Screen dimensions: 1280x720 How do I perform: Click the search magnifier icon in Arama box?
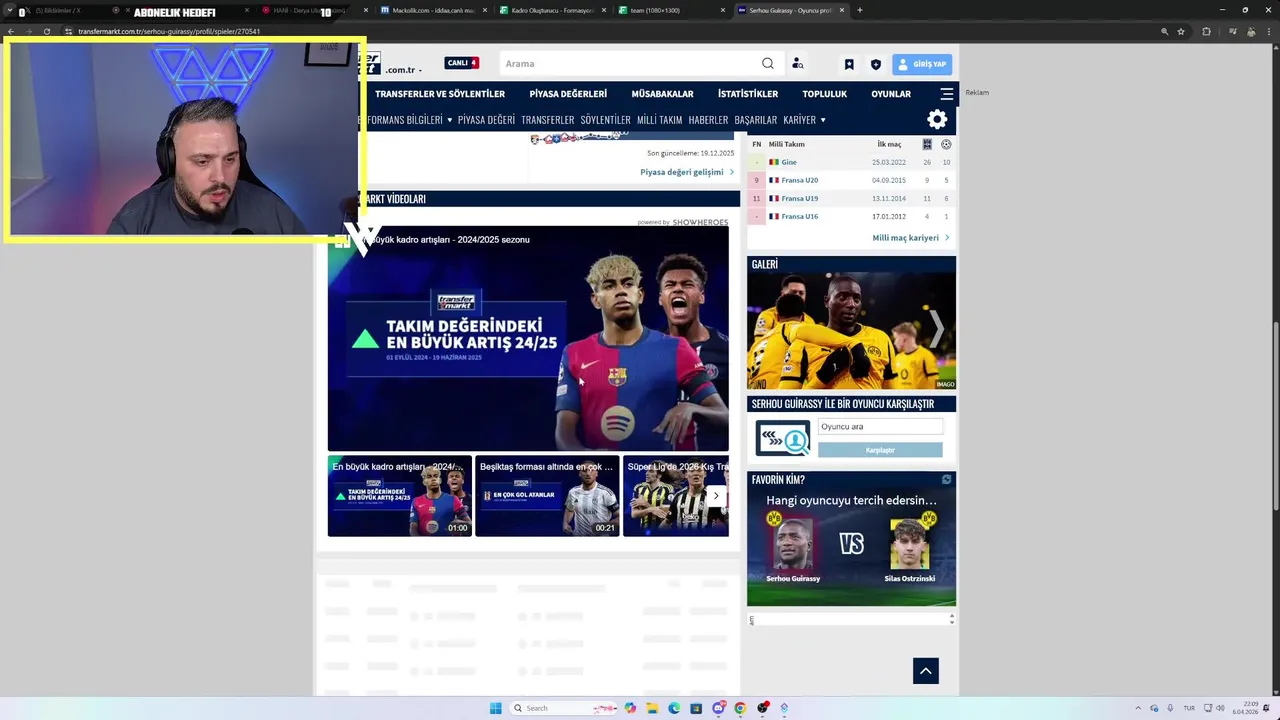pyautogui.click(x=768, y=63)
